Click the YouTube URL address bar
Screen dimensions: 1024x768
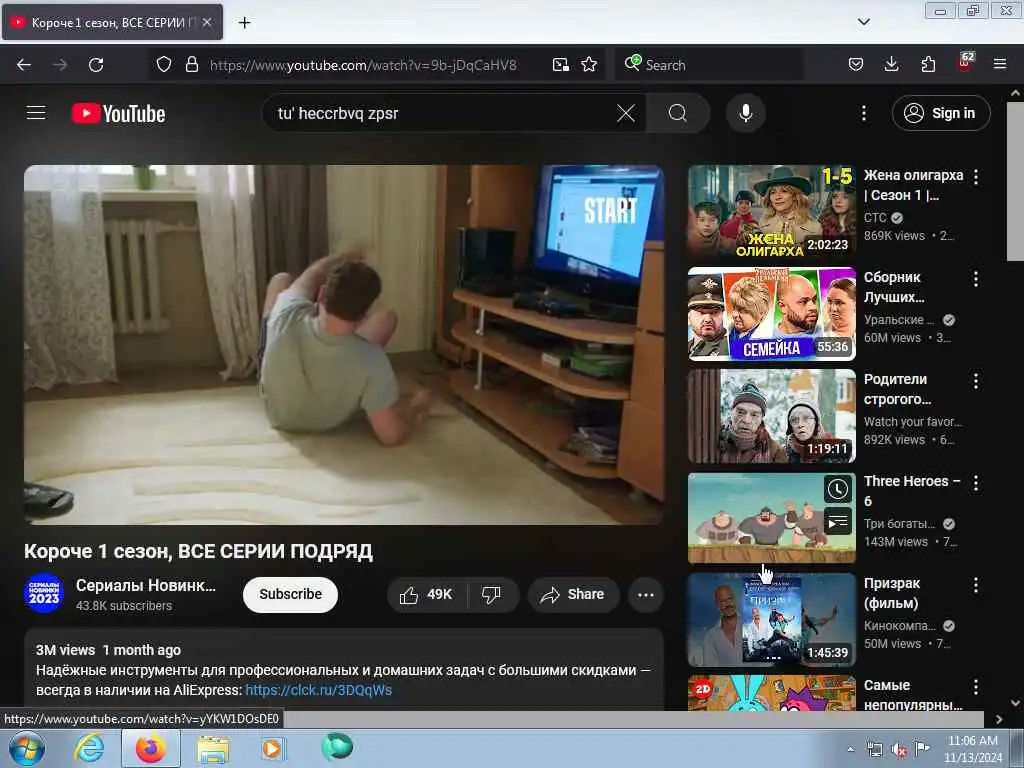pyautogui.click(x=363, y=65)
